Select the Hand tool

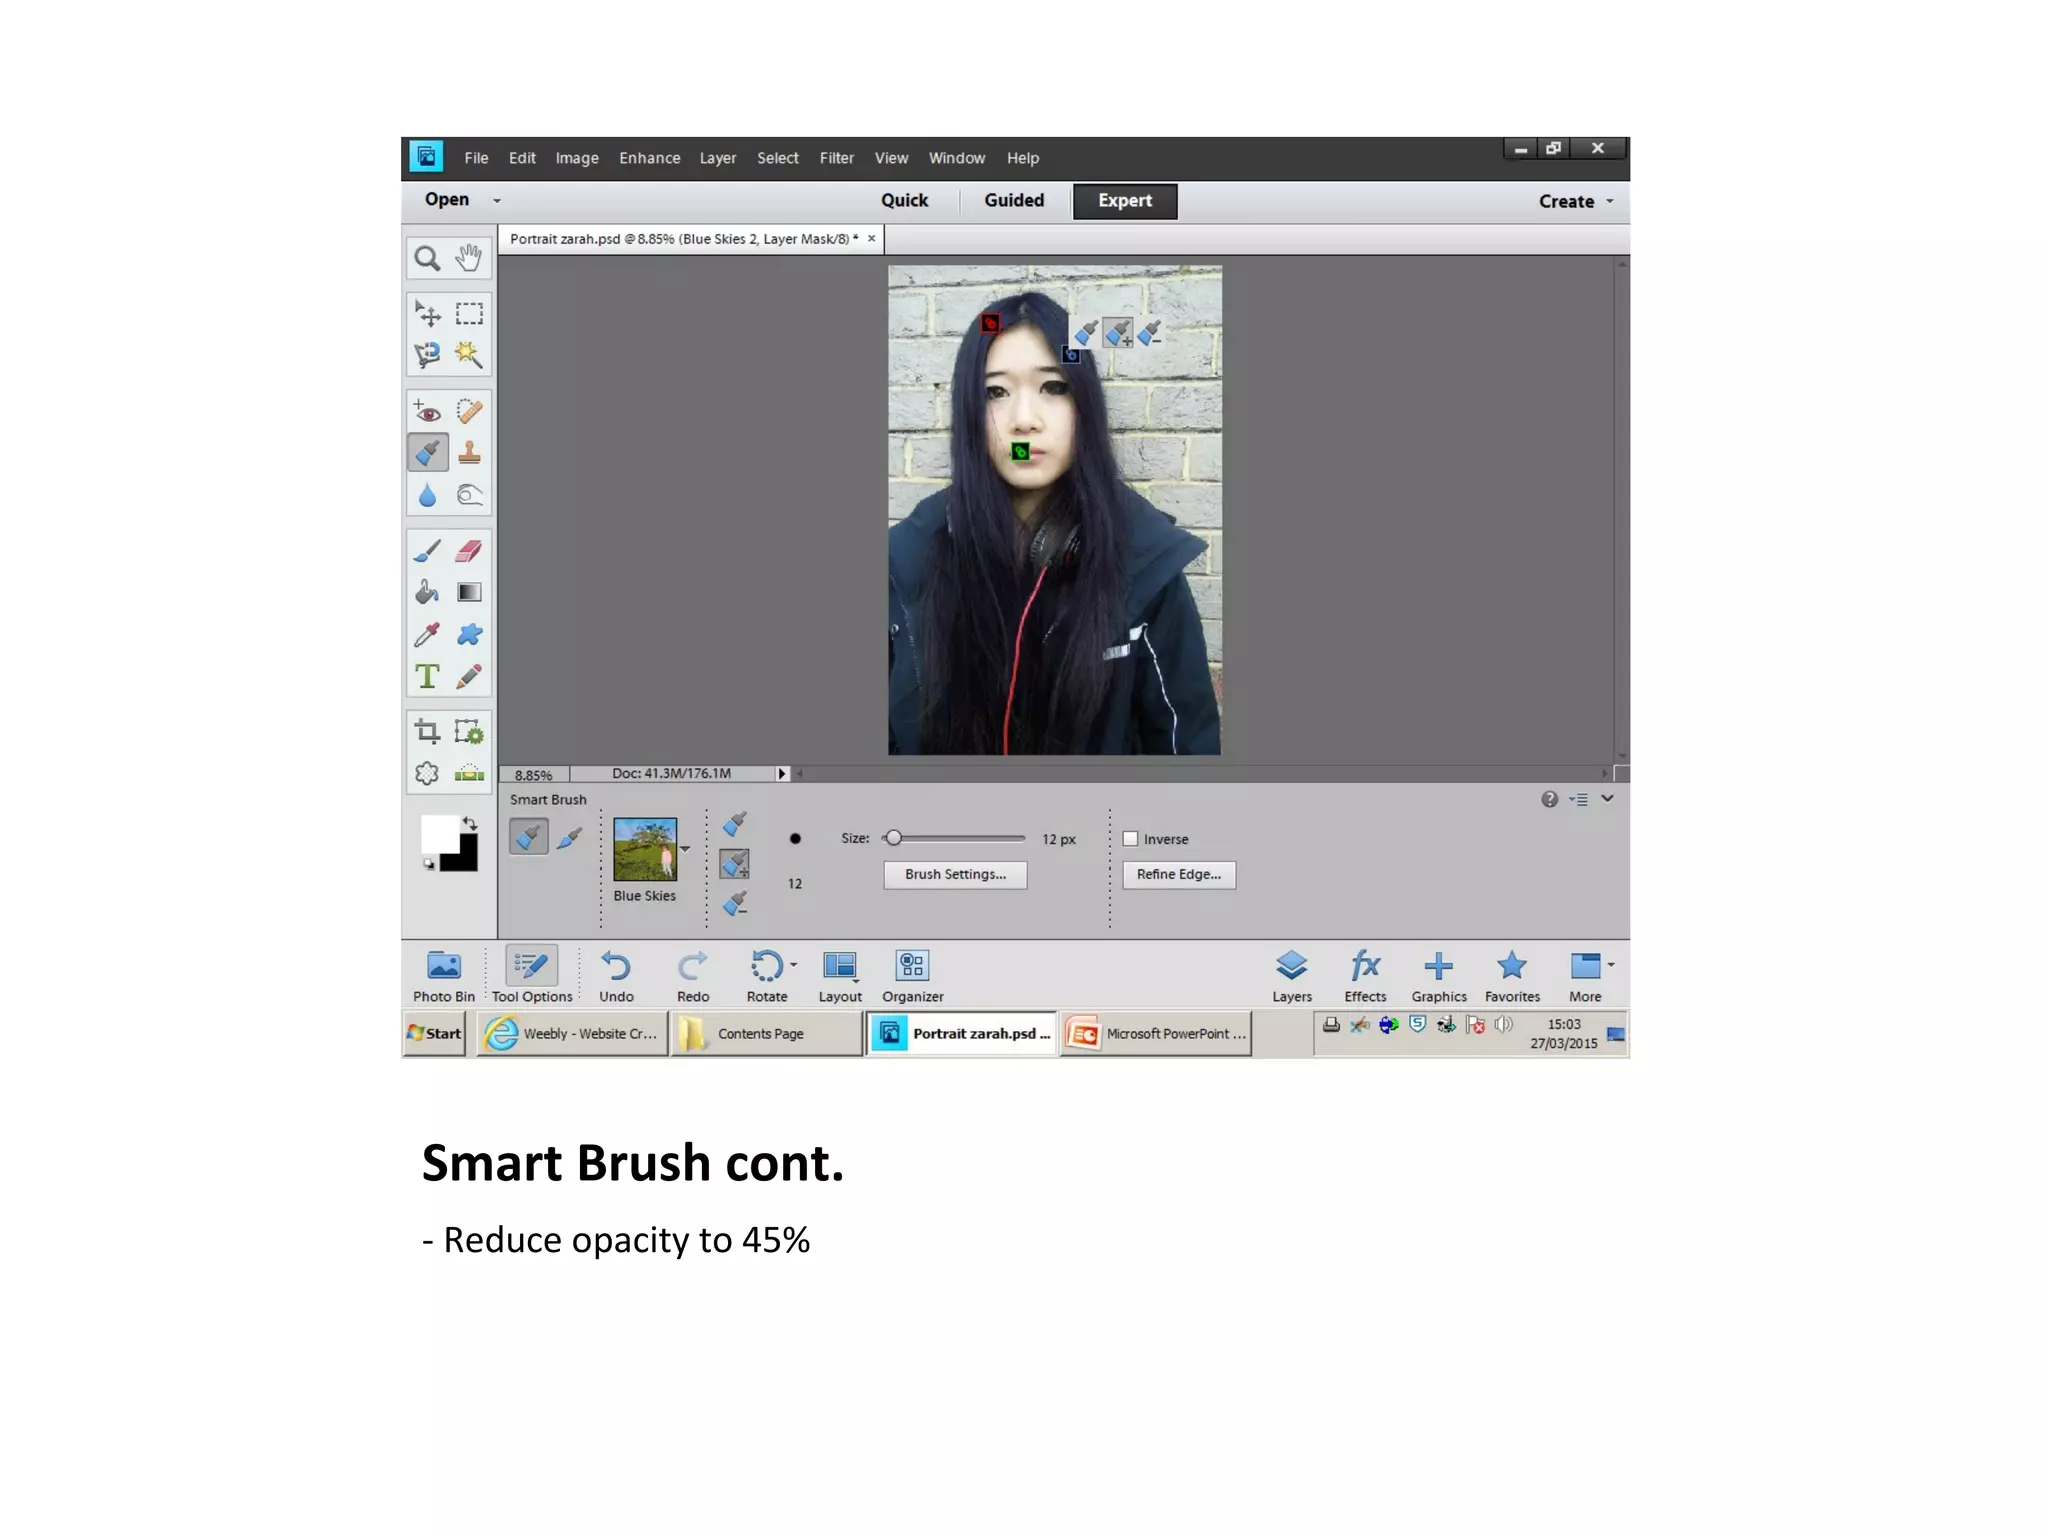[x=469, y=258]
